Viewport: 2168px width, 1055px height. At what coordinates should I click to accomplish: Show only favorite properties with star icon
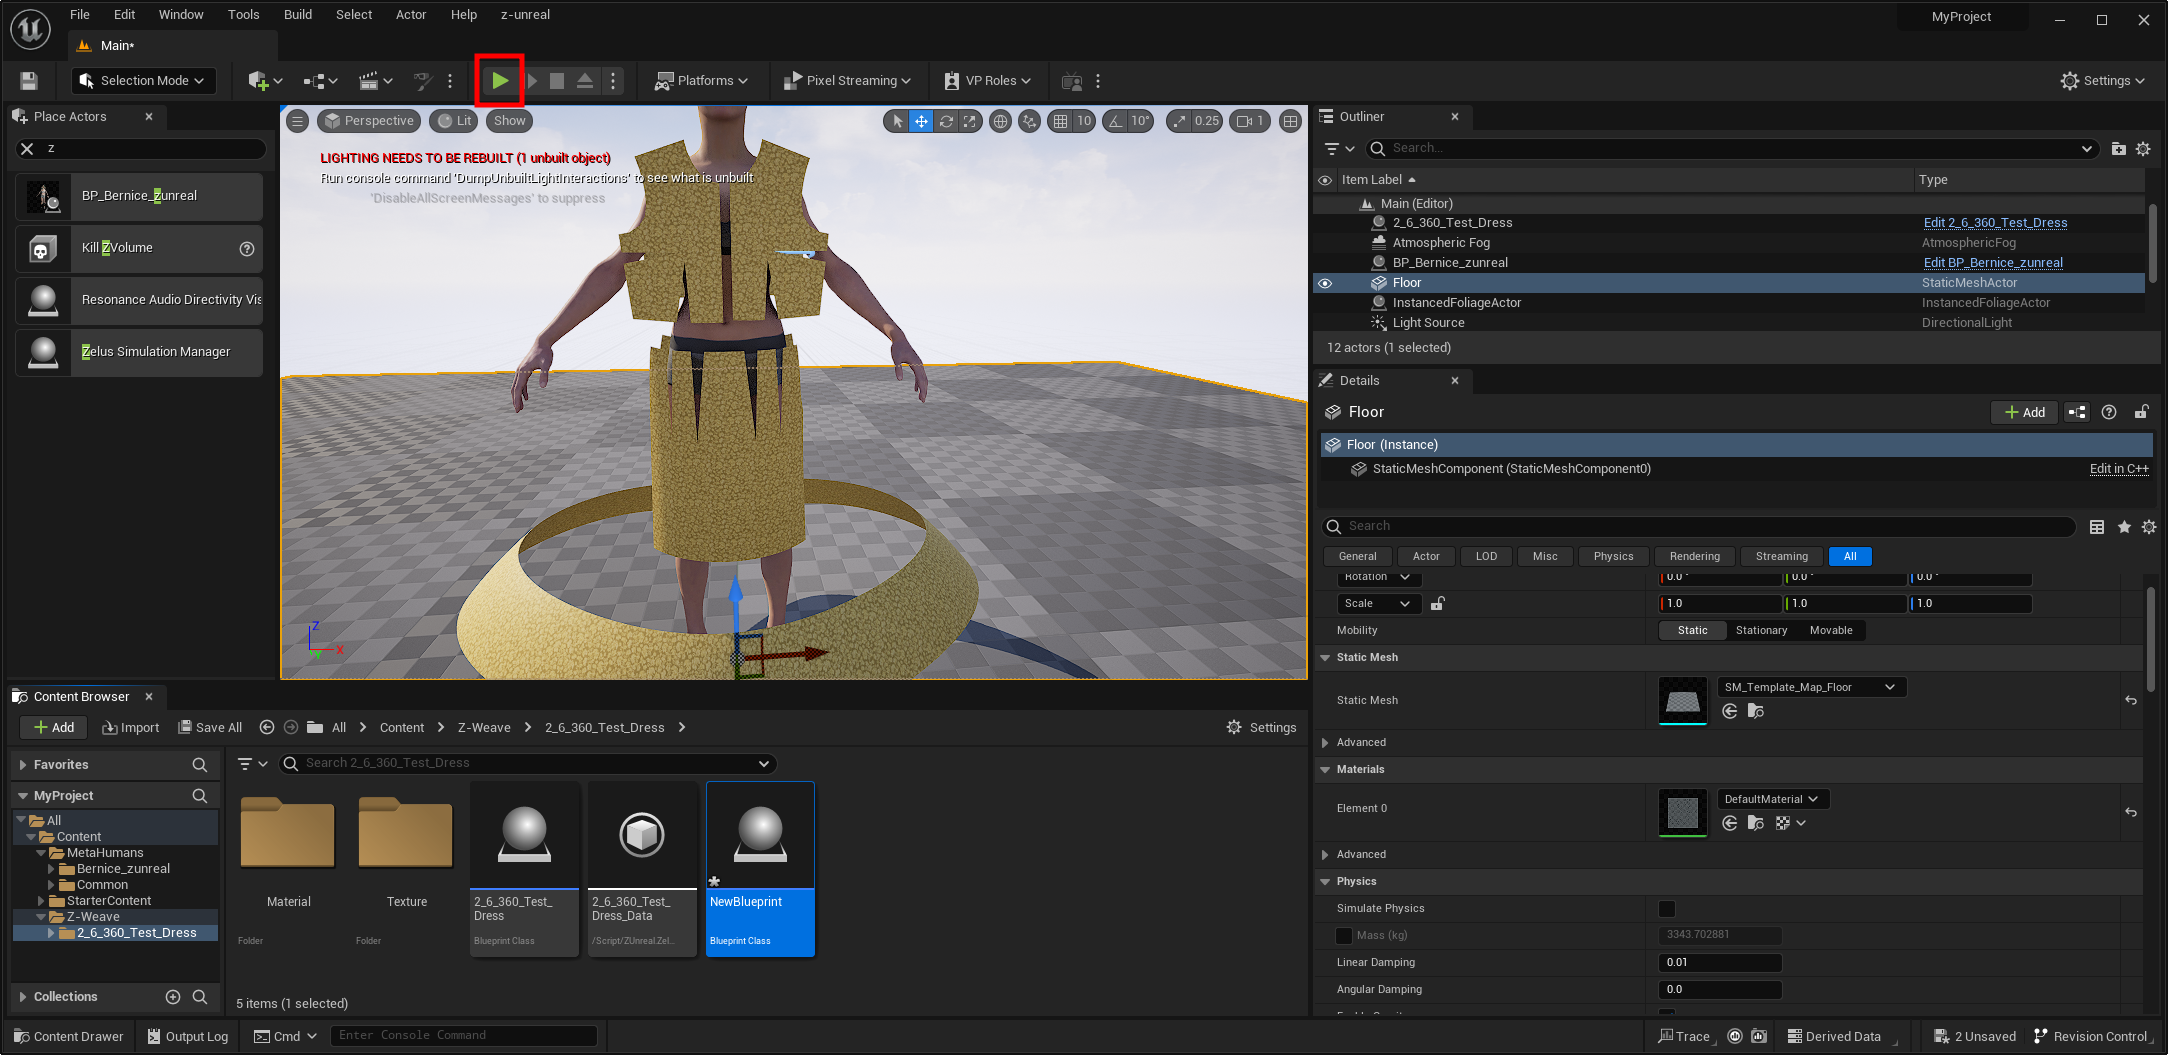(2123, 527)
